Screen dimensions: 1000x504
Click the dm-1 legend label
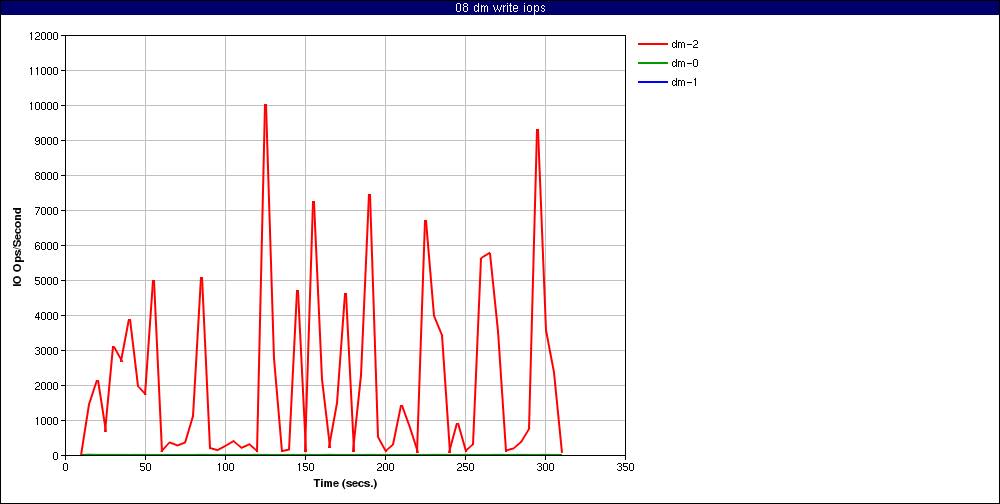coord(686,82)
